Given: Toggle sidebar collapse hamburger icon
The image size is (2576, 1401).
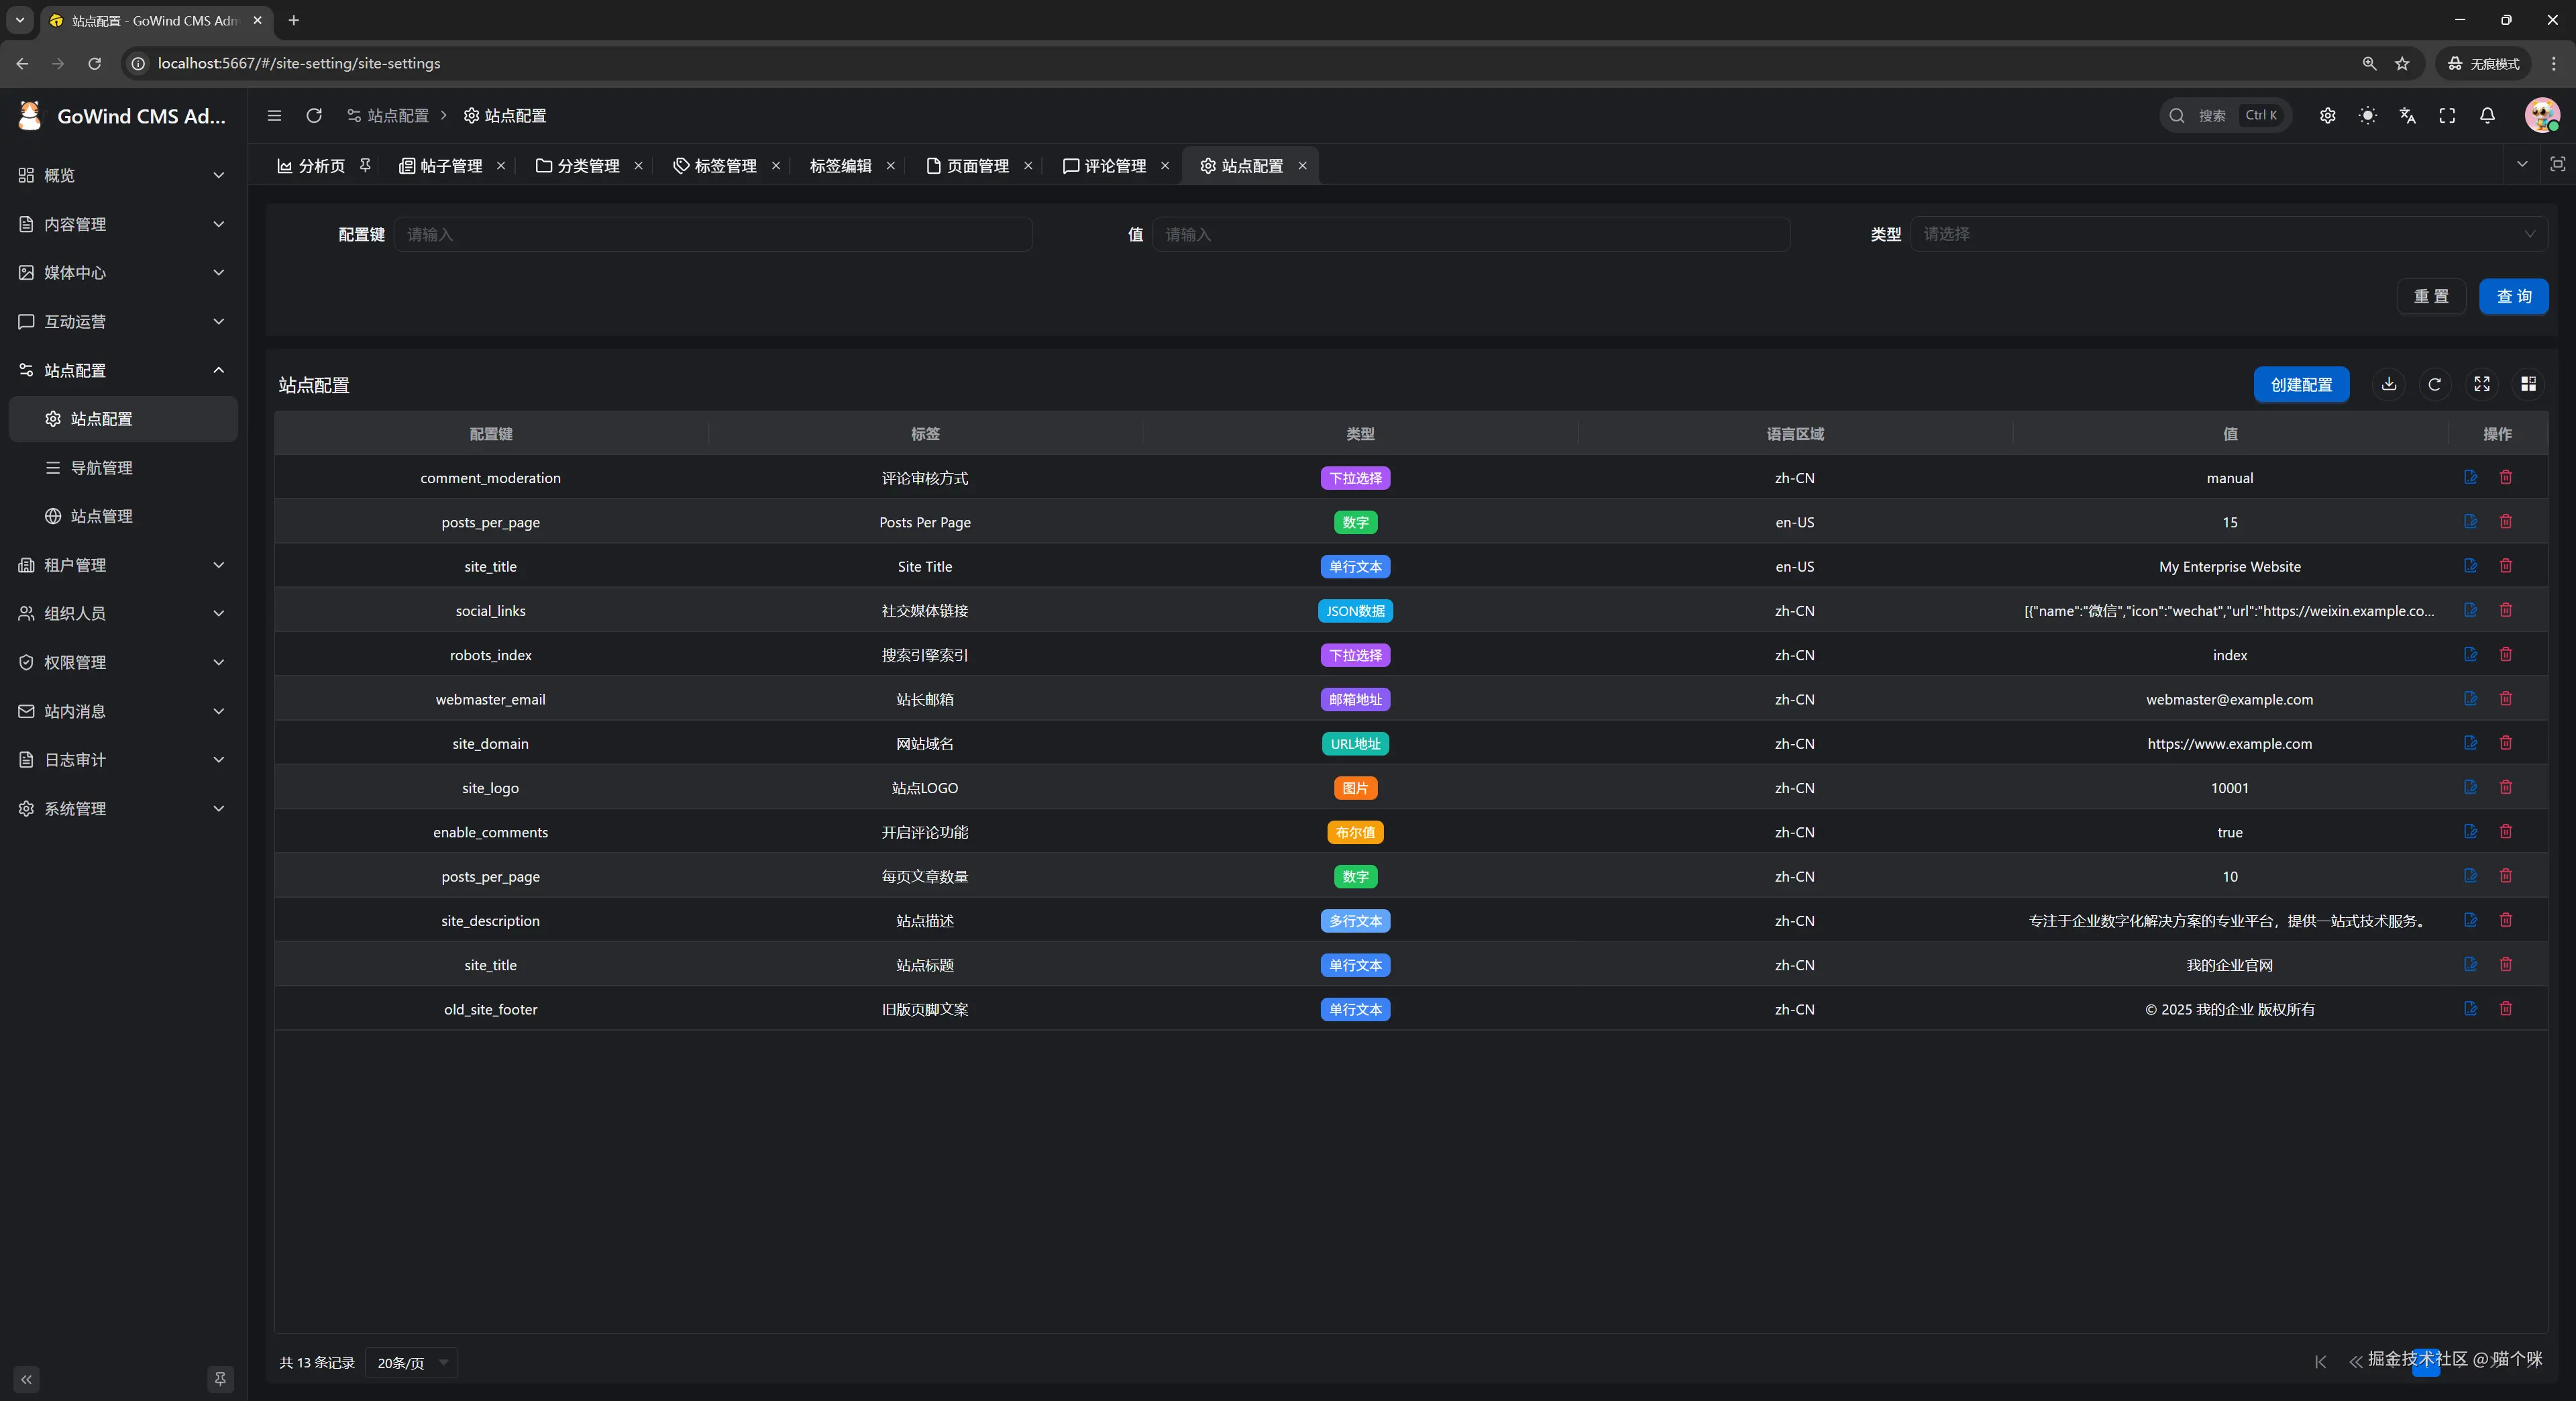Looking at the screenshot, I should [x=274, y=115].
